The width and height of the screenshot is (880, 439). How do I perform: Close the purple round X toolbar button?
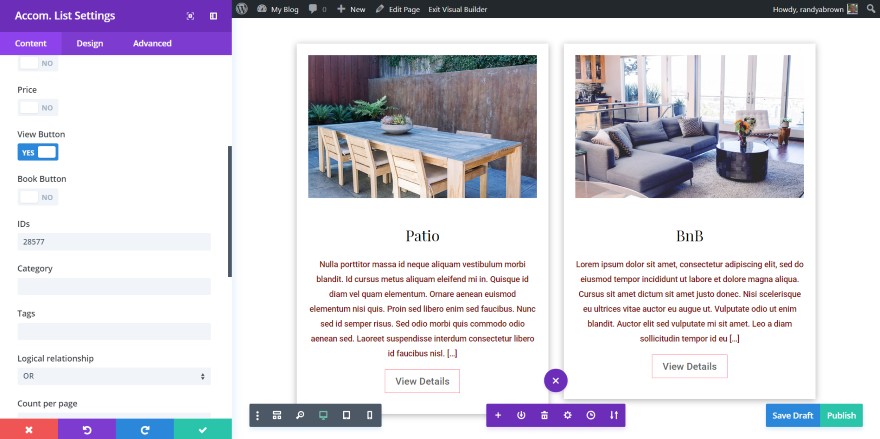coord(556,381)
